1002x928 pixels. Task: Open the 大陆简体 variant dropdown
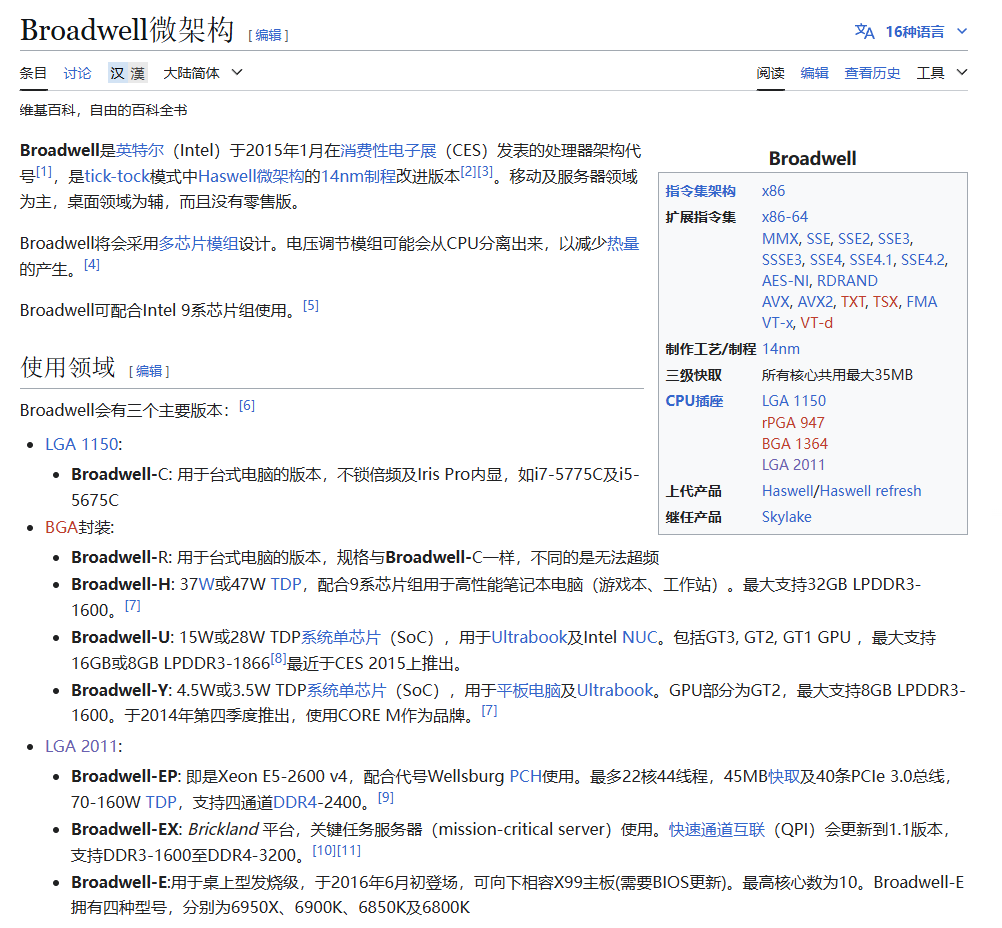click(203, 73)
